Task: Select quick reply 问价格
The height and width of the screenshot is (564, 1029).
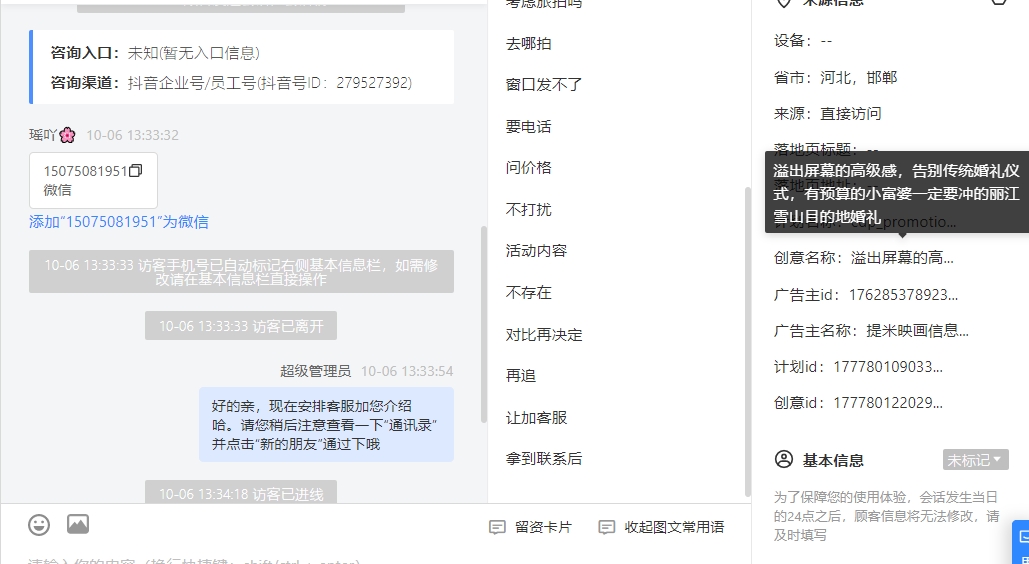Action: [528, 168]
